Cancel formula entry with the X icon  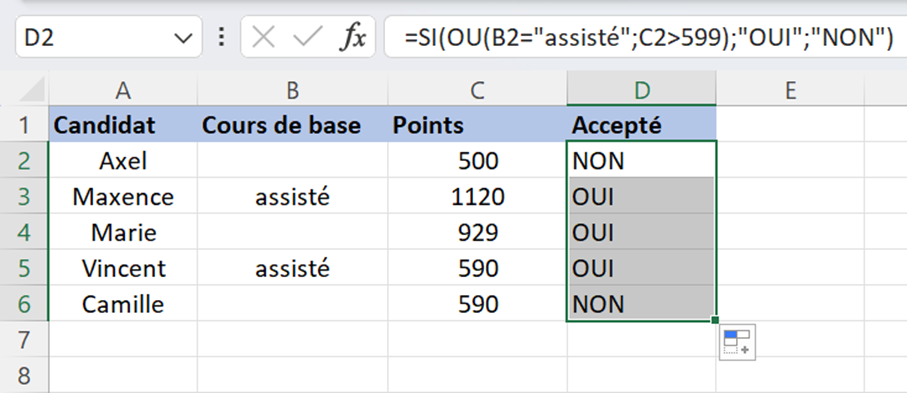click(x=264, y=38)
